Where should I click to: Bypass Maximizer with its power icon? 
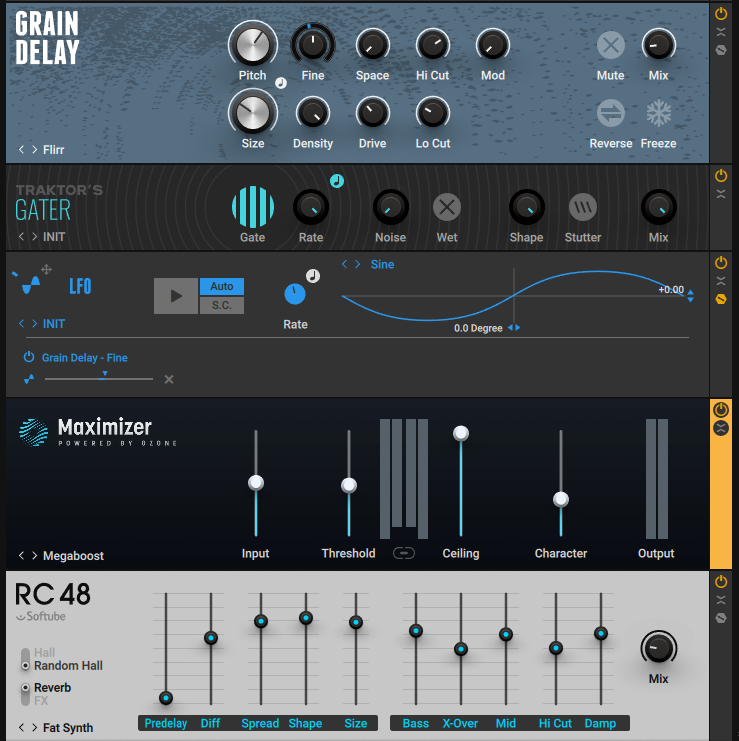tap(721, 410)
